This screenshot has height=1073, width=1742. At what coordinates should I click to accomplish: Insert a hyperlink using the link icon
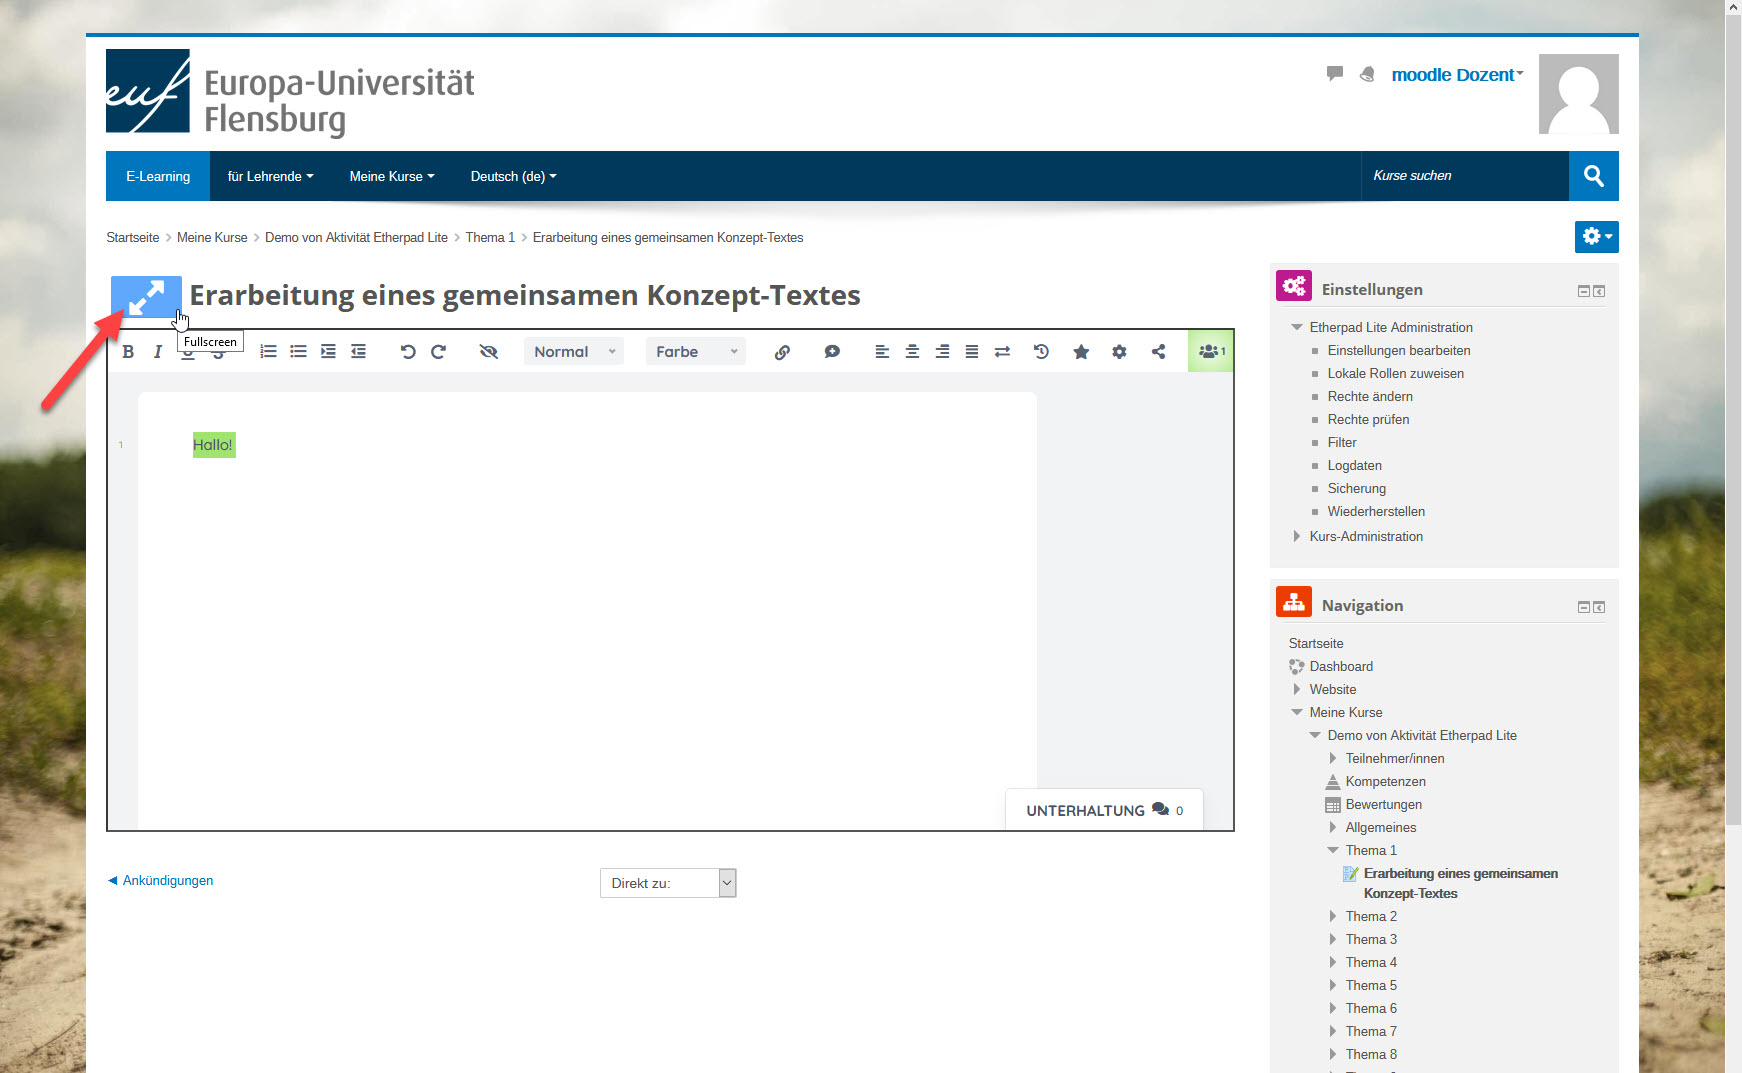(782, 352)
